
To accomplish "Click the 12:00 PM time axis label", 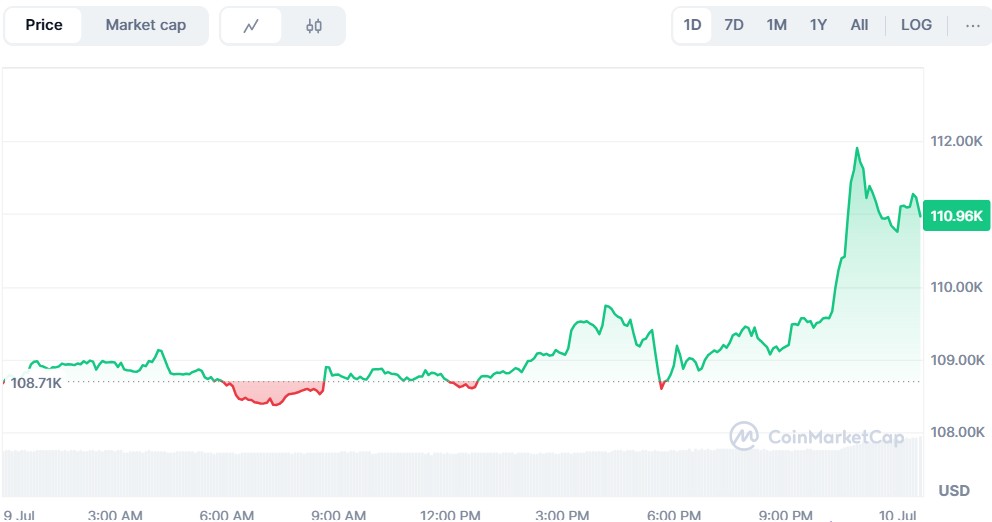I will (x=450, y=515).
